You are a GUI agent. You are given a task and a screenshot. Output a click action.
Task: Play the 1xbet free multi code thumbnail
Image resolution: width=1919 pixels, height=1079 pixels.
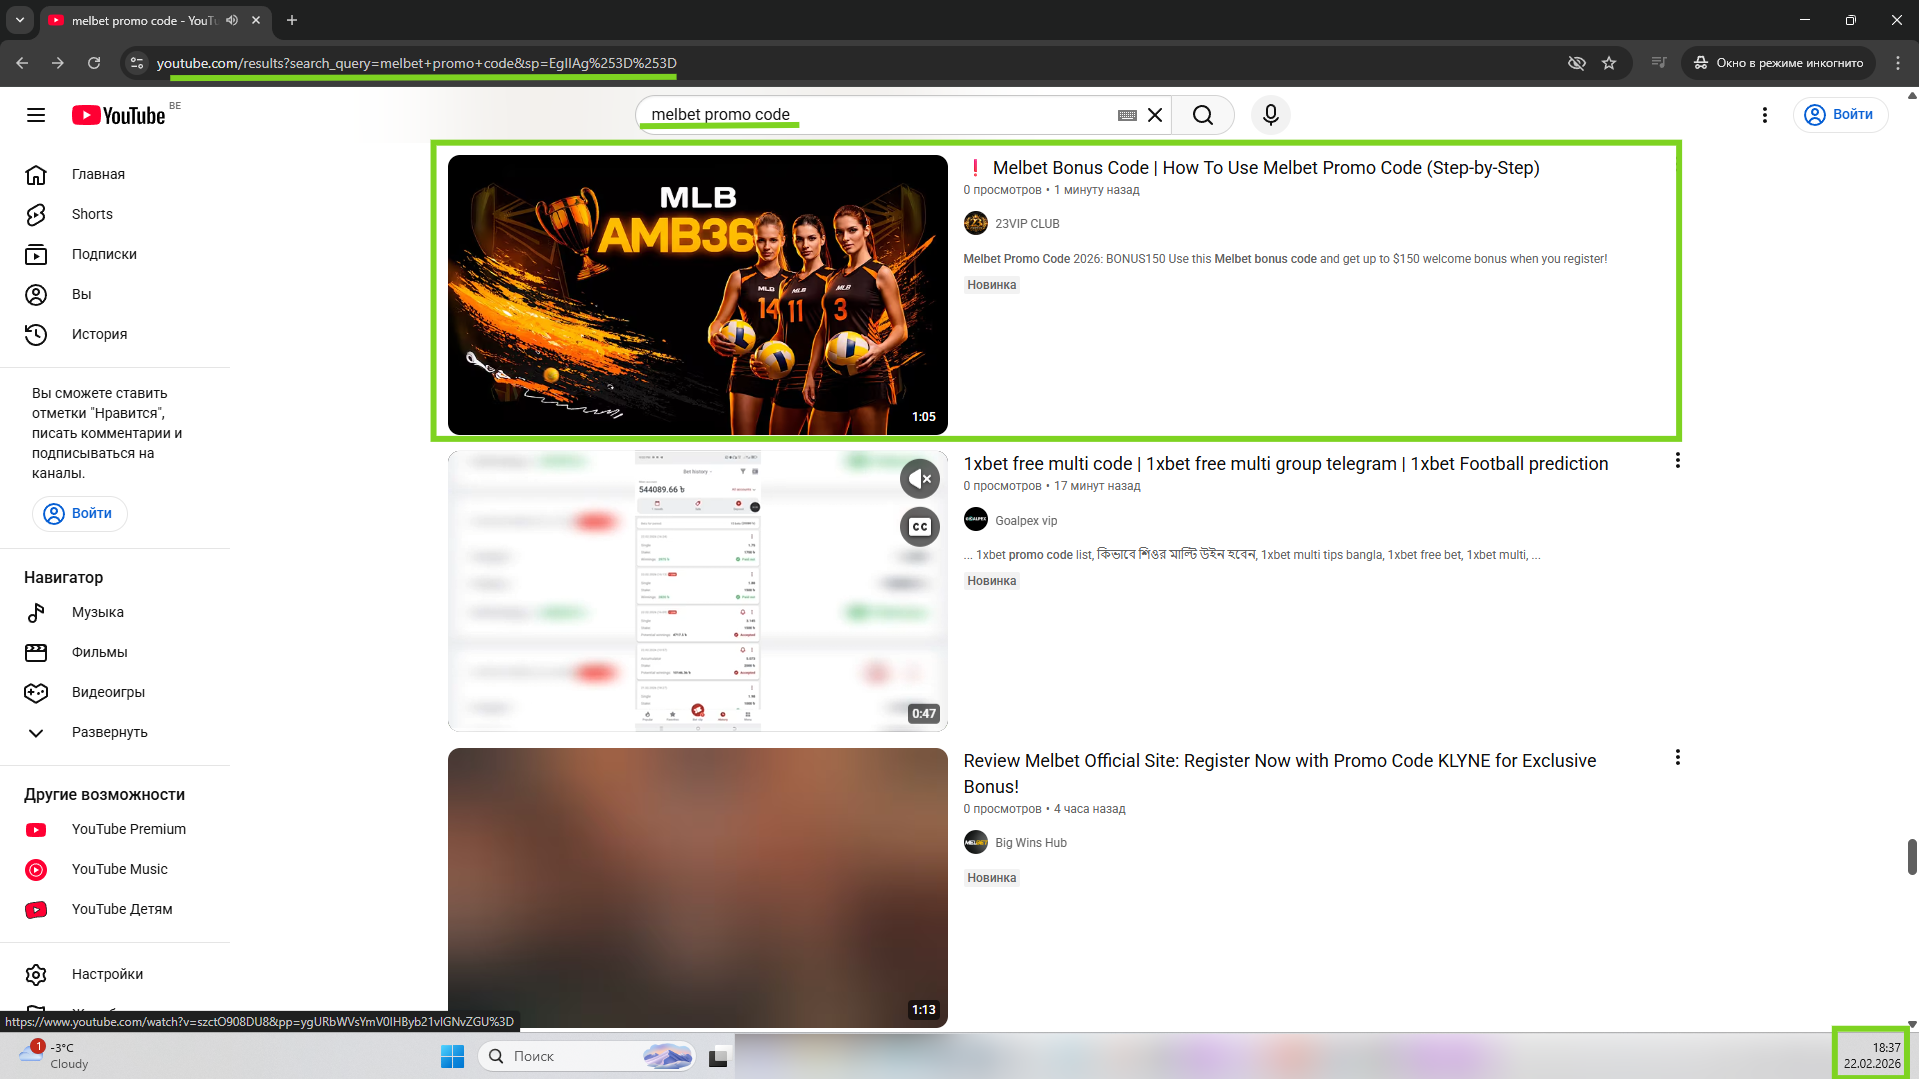pyautogui.click(x=697, y=591)
